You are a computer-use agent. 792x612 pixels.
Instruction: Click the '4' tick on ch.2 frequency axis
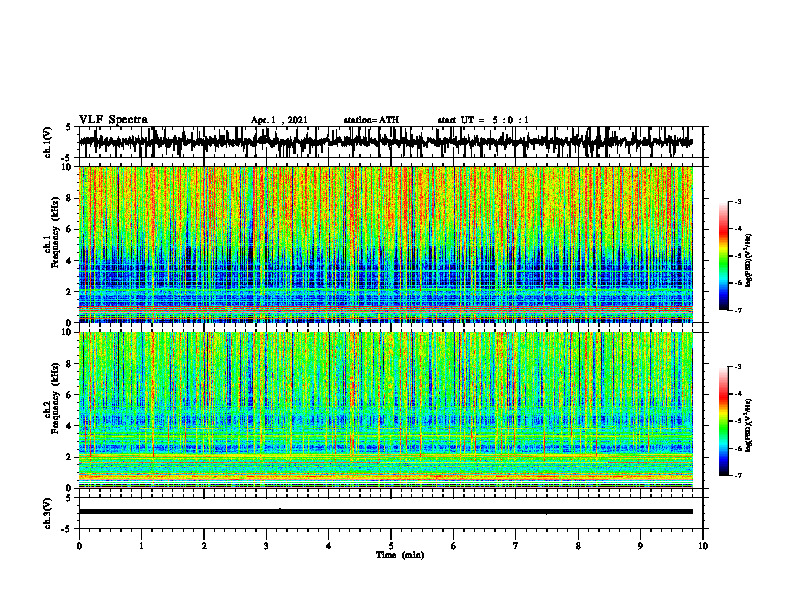pyautogui.click(x=70, y=426)
